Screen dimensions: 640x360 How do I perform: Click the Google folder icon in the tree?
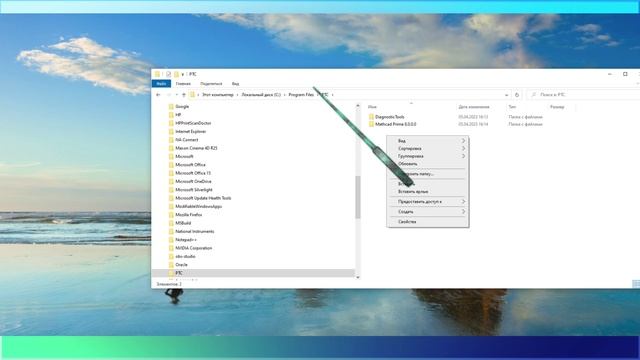tap(171, 107)
